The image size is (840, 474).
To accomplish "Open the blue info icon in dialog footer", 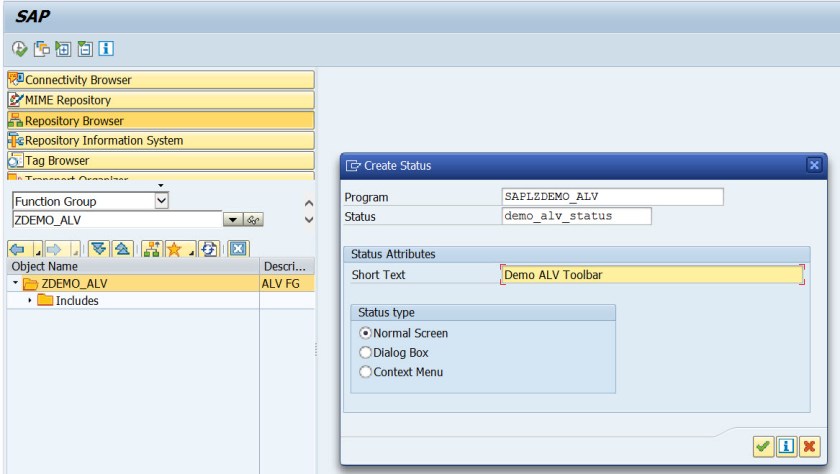I will 786,443.
